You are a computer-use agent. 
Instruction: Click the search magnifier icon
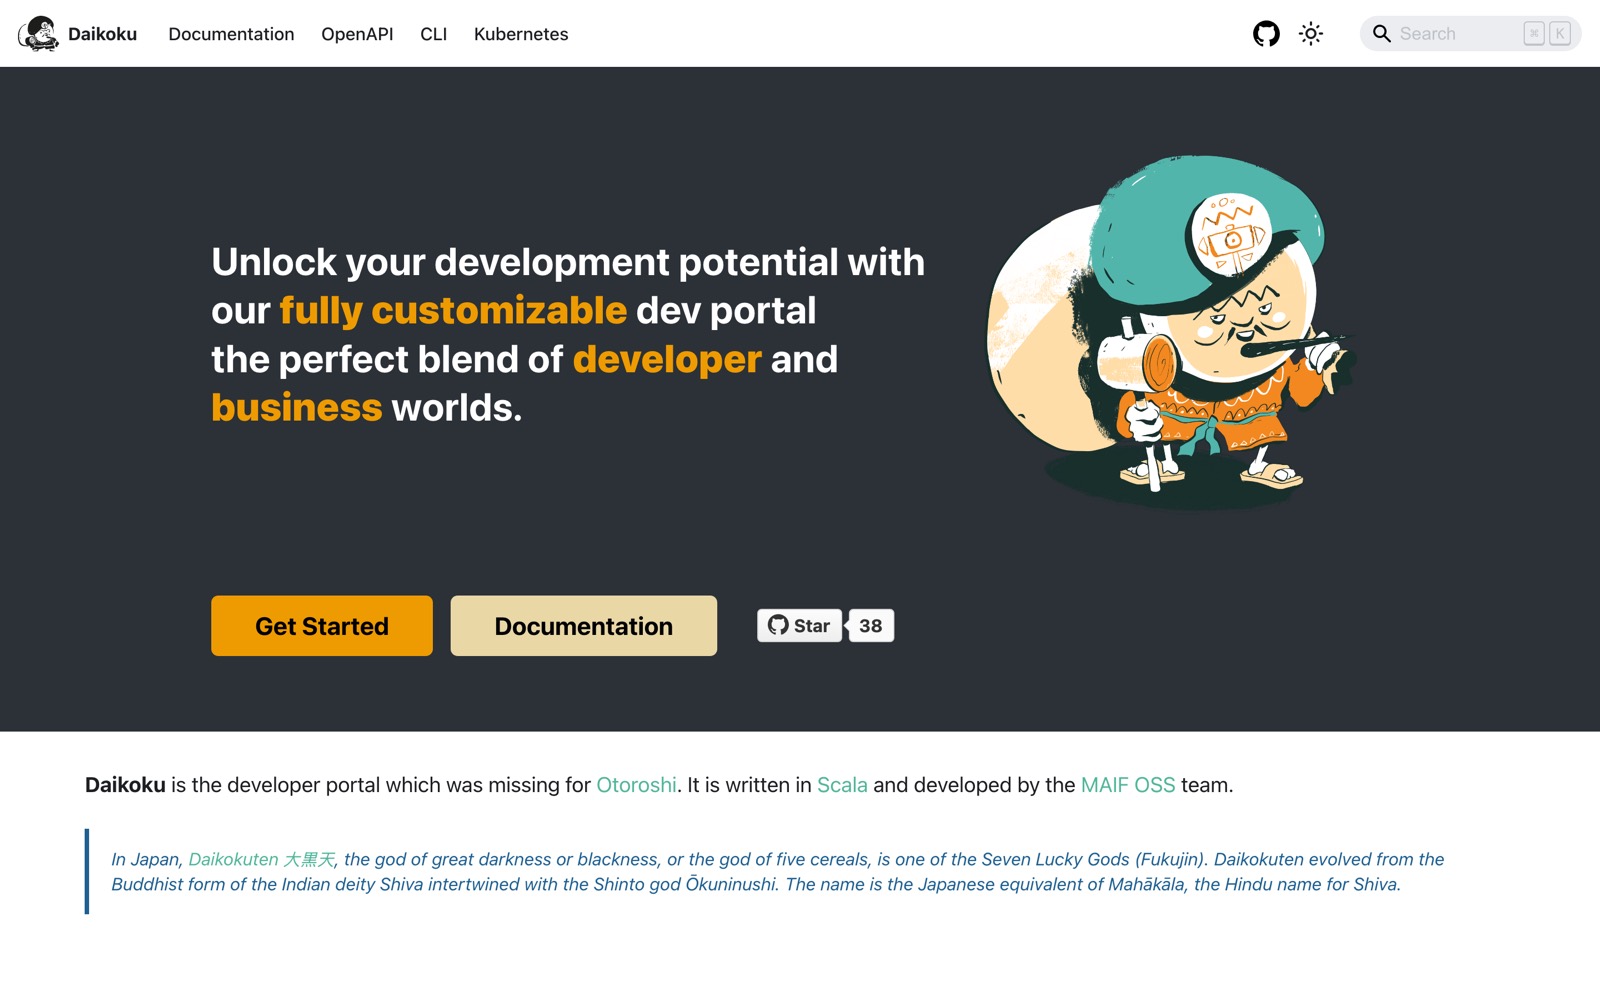1382,34
